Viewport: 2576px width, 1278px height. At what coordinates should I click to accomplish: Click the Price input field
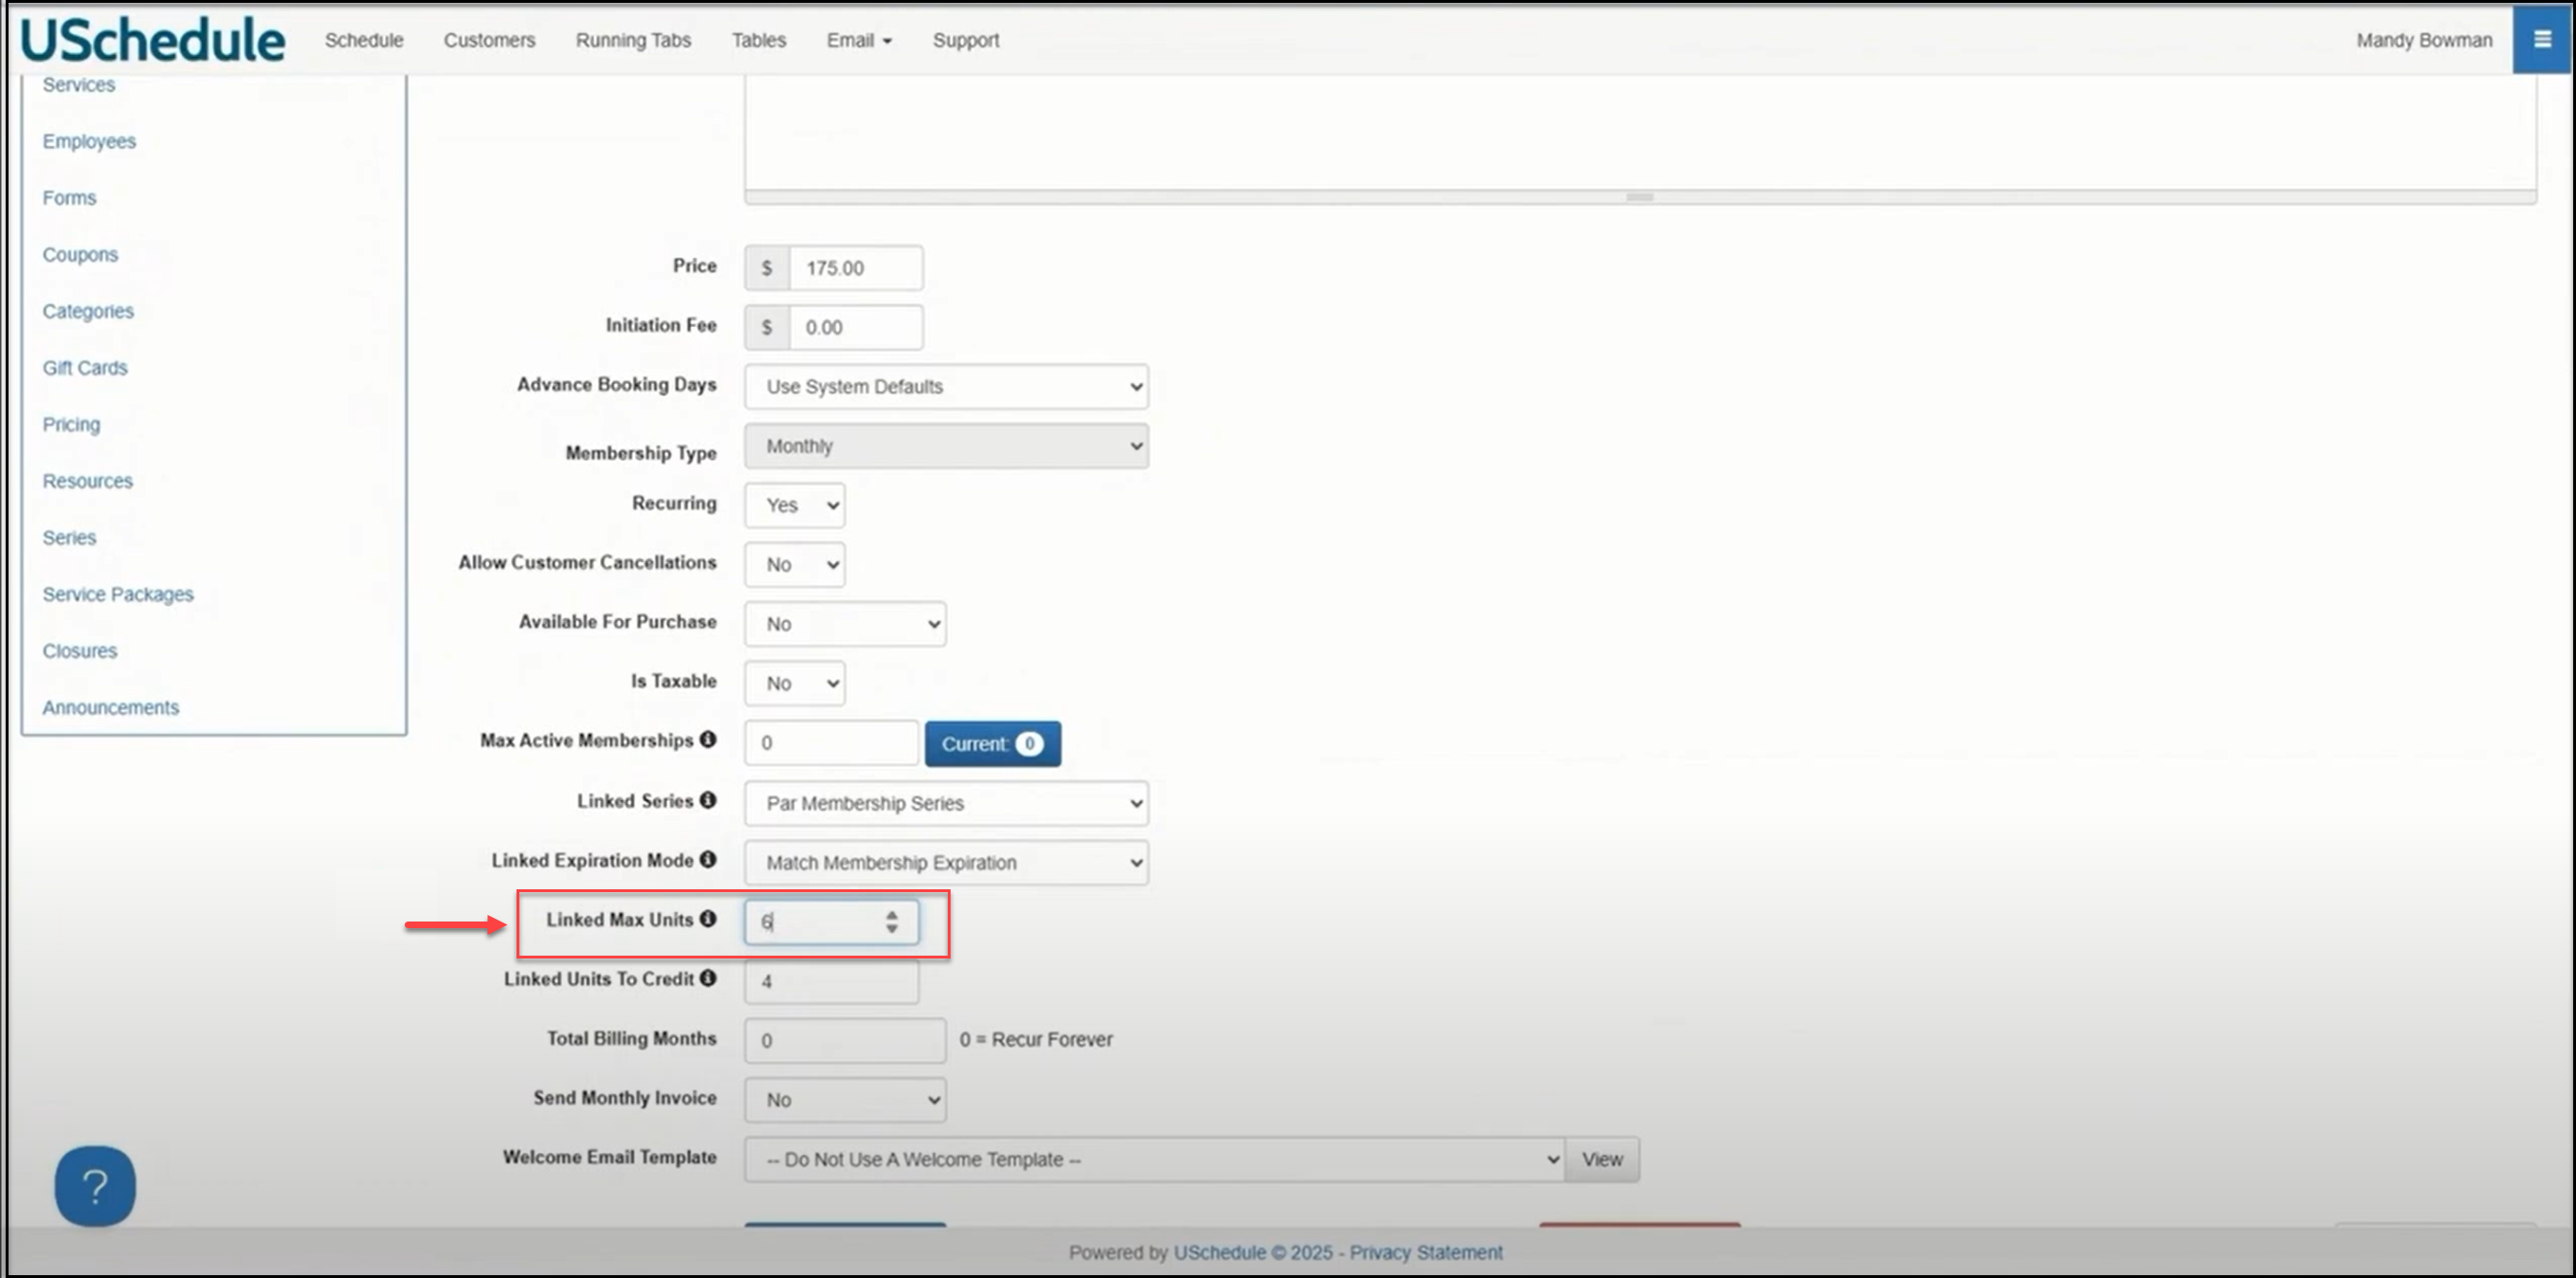[855, 268]
